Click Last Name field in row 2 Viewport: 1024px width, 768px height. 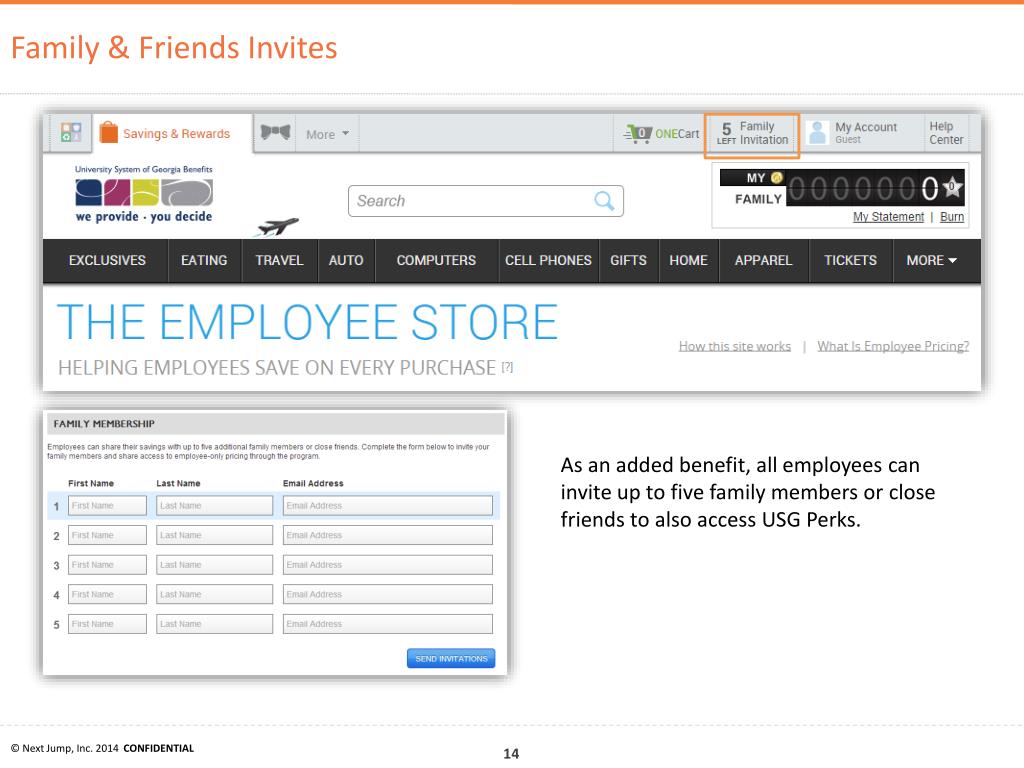(214, 535)
